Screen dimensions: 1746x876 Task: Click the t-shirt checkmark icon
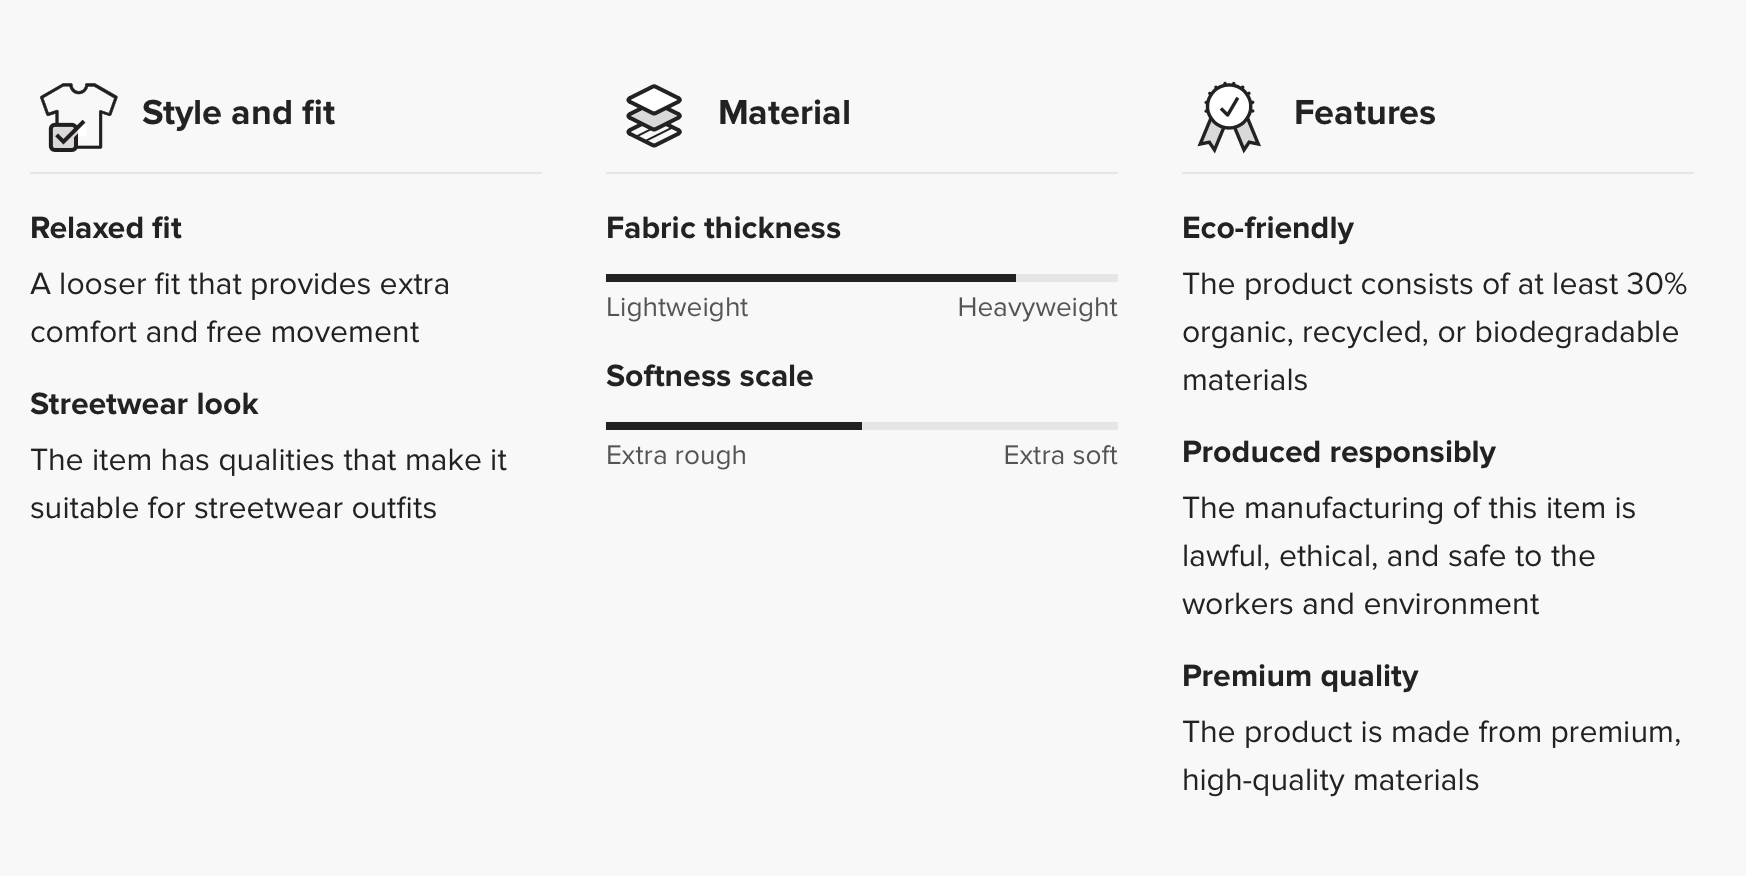click(x=78, y=117)
